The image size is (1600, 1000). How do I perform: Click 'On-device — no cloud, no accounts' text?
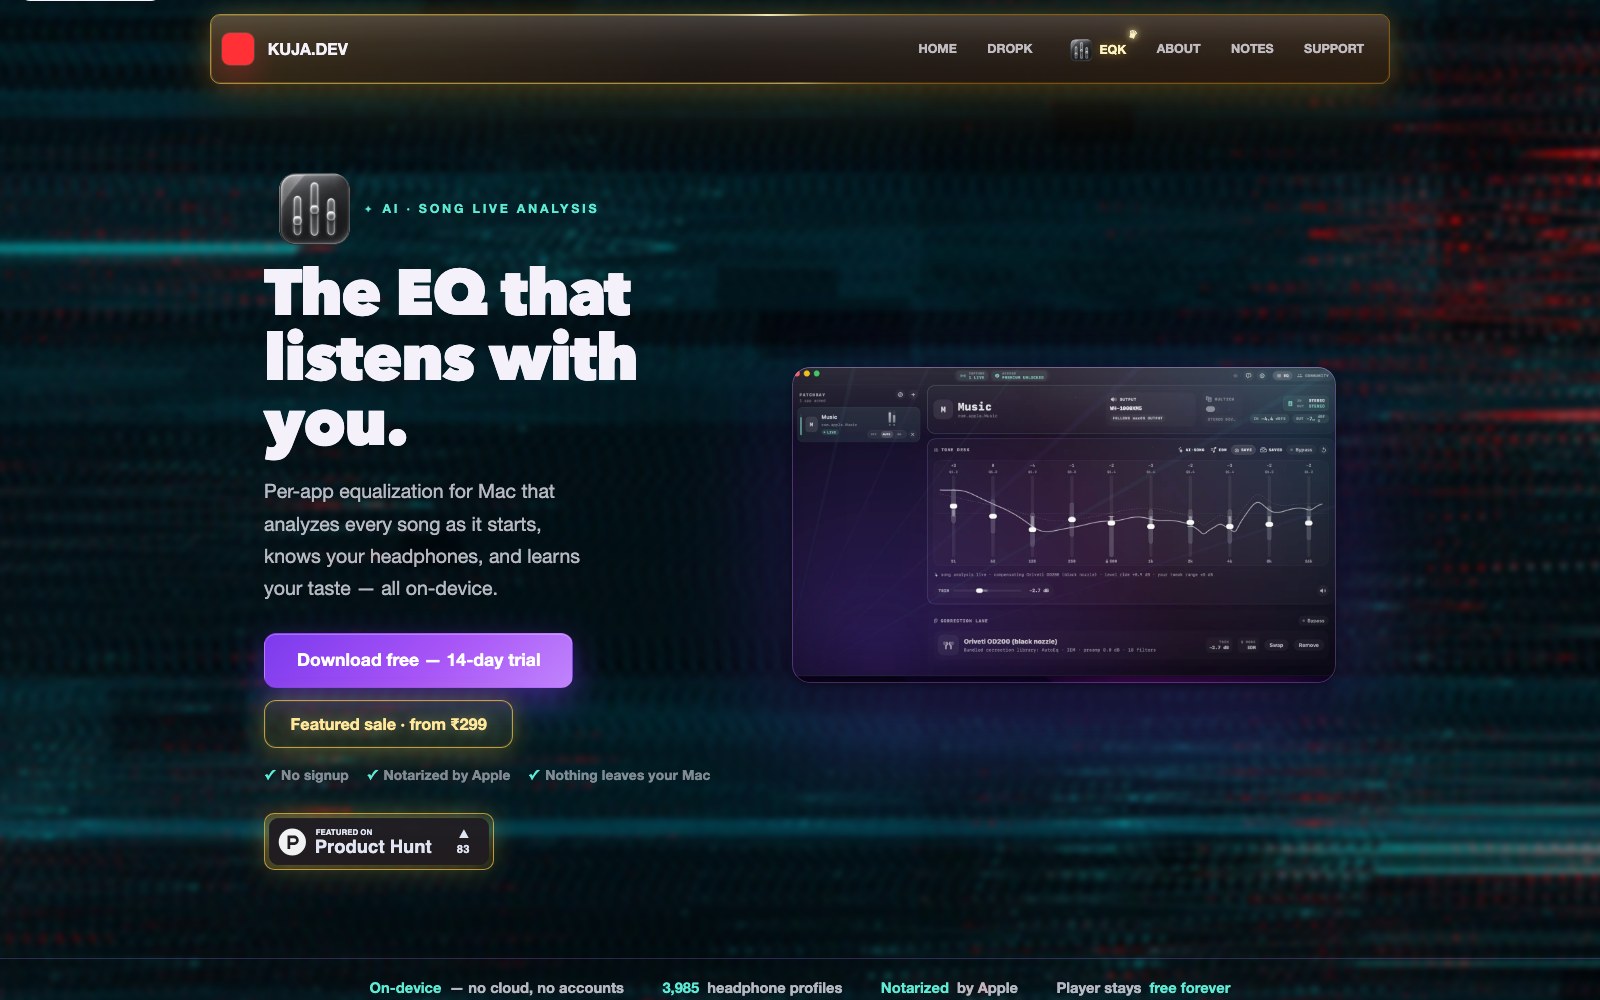[496, 988]
